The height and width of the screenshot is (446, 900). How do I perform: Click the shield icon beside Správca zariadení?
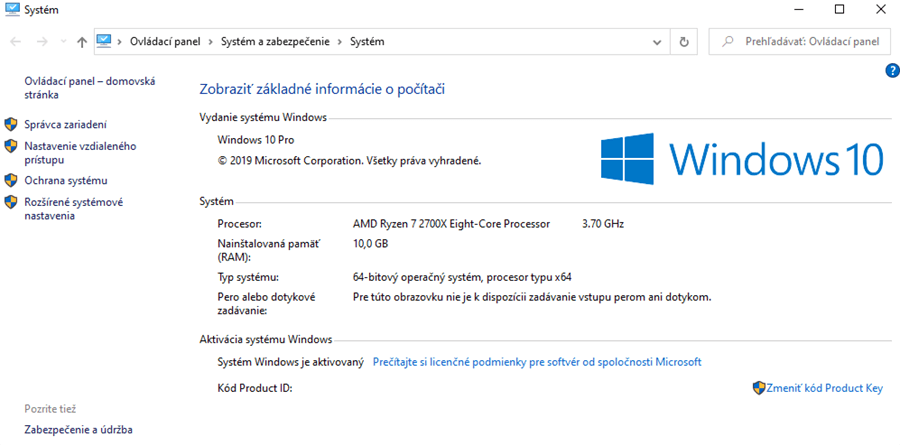coord(11,125)
